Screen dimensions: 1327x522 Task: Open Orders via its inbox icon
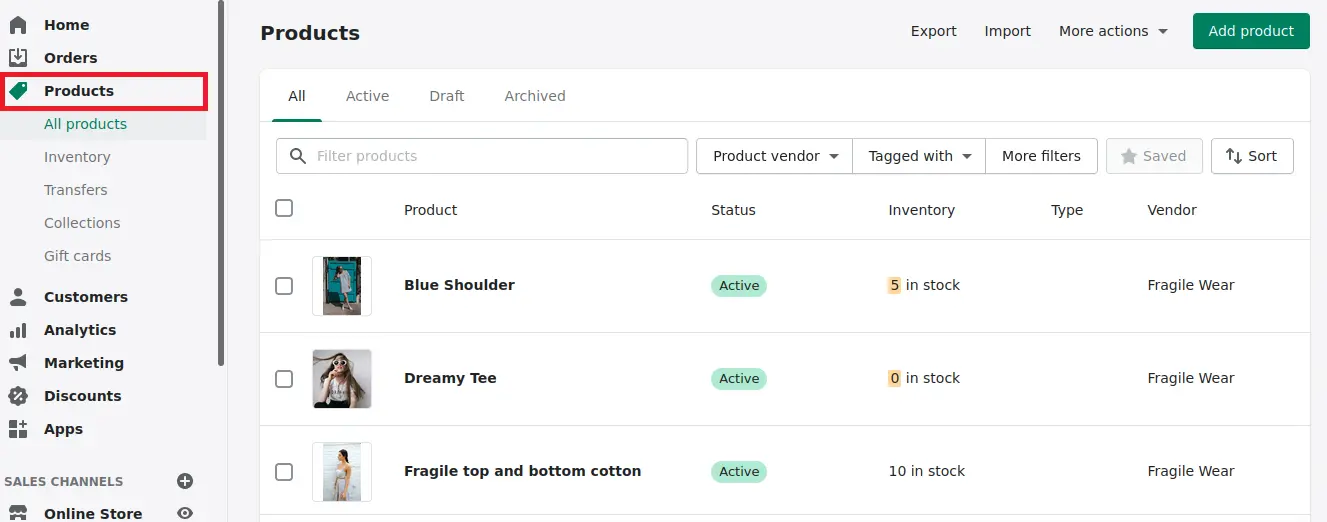click(x=18, y=58)
